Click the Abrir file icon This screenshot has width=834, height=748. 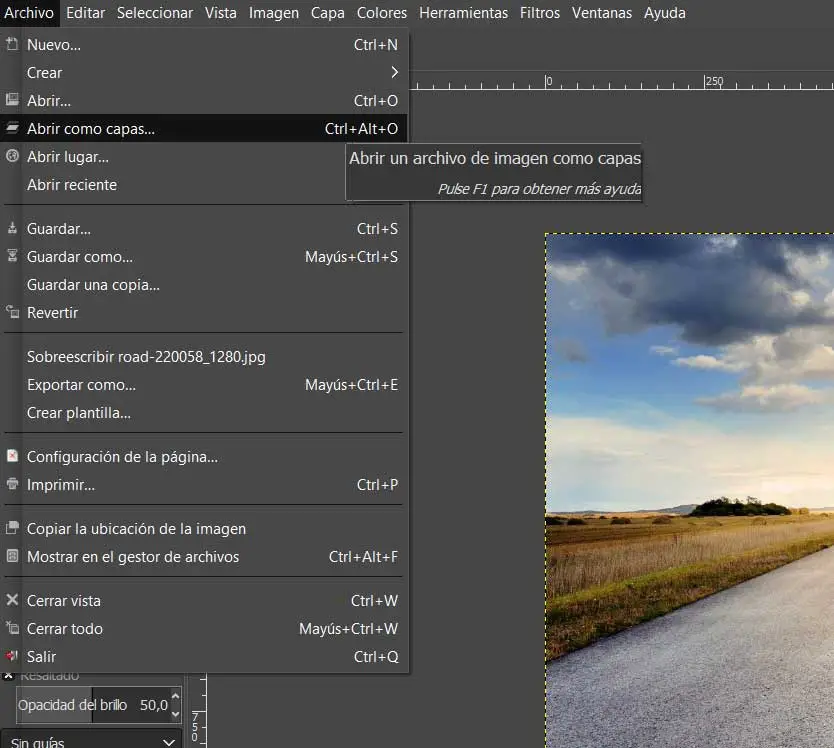(12, 101)
